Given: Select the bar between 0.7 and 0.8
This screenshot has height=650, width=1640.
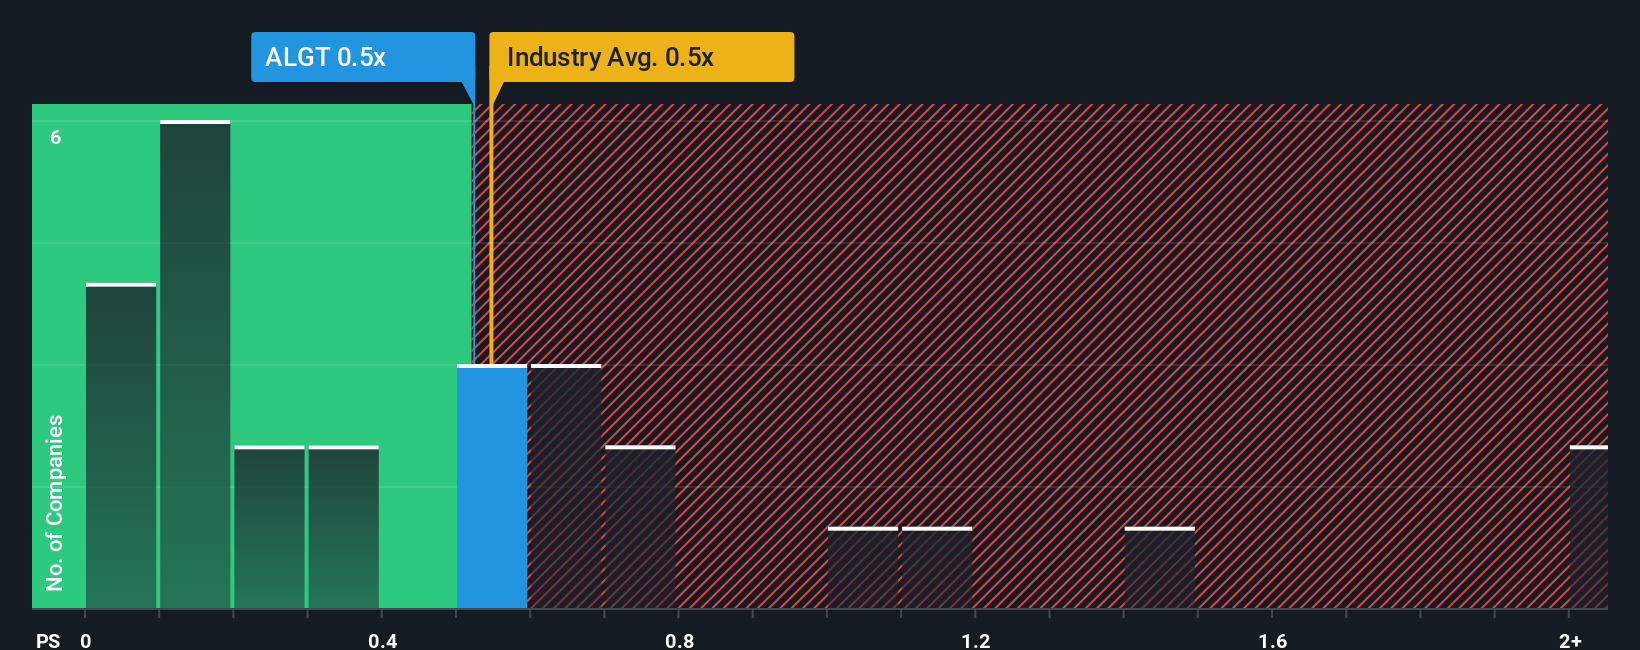Looking at the screenshot, I should (x=640, y=527).
